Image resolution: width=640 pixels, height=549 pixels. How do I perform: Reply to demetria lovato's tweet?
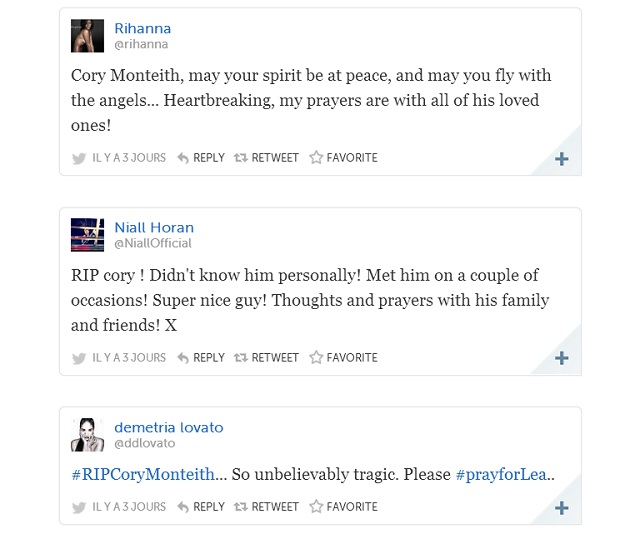click(x=201, y=507)
